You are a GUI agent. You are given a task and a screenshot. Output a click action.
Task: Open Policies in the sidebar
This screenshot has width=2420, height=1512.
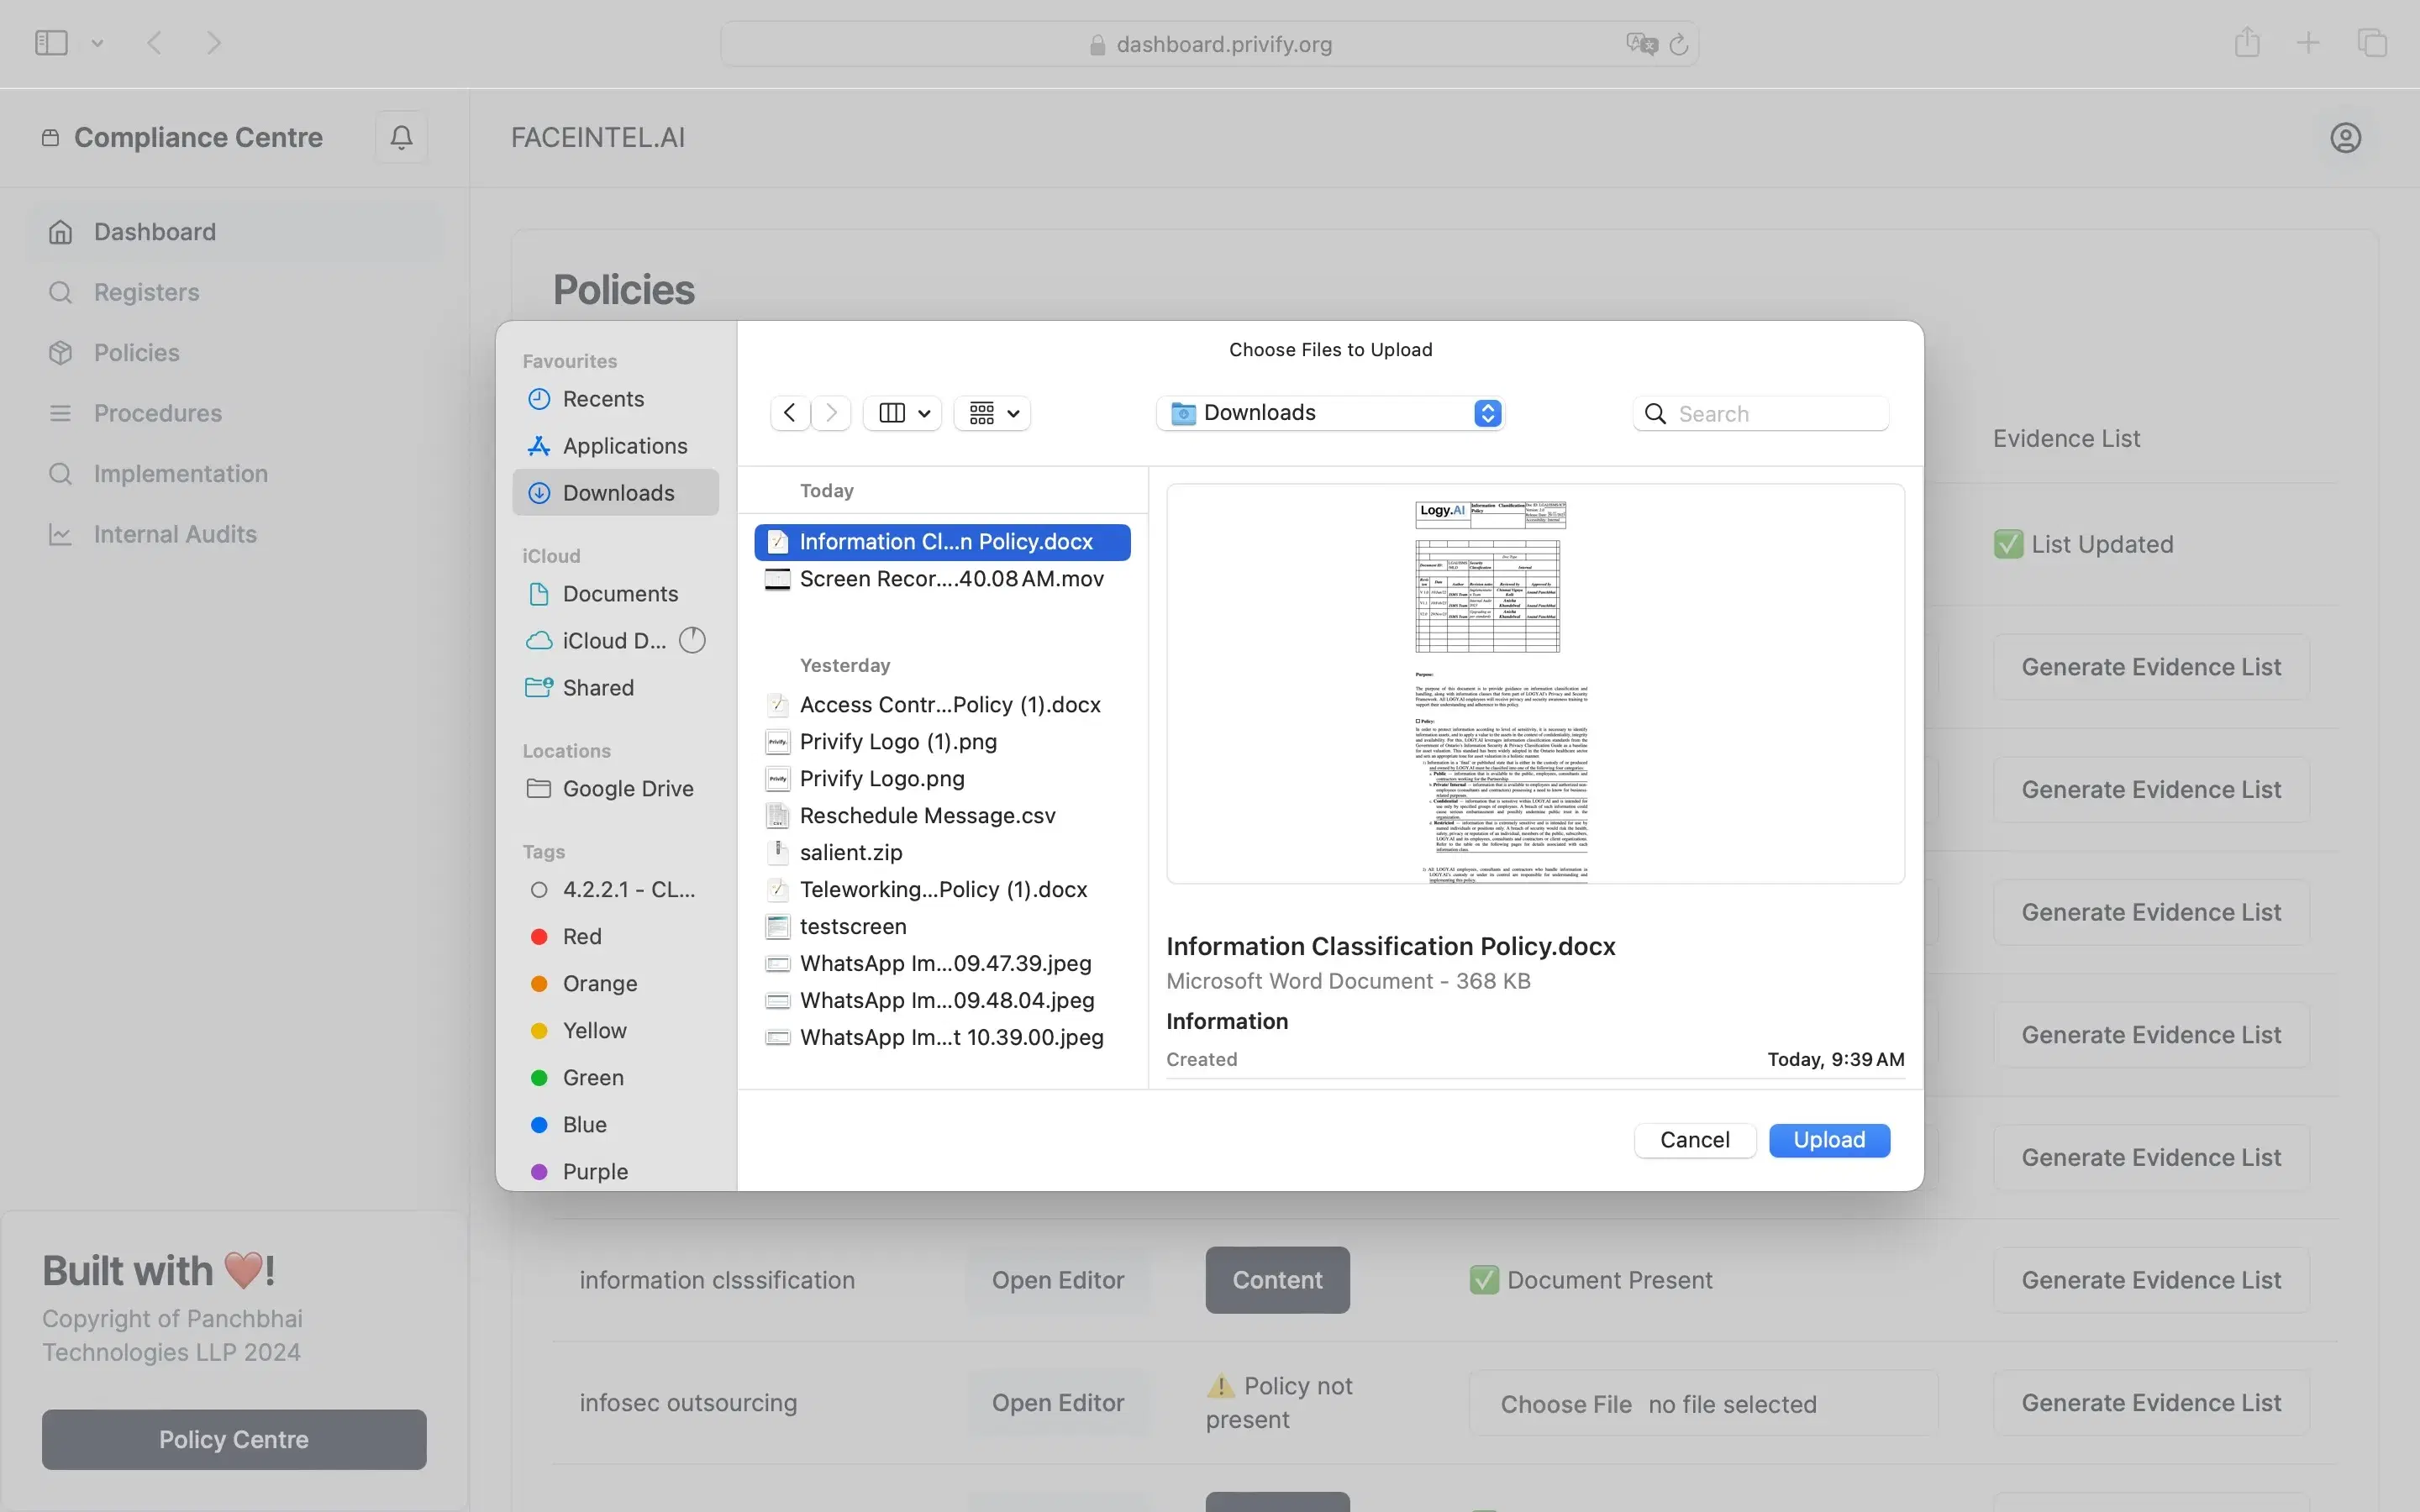[x=234, y=353]
